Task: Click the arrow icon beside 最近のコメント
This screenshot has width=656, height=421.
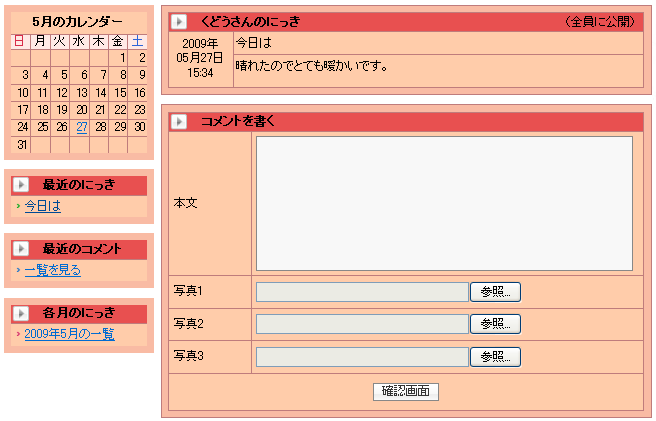Action: (x=21, y=249)
